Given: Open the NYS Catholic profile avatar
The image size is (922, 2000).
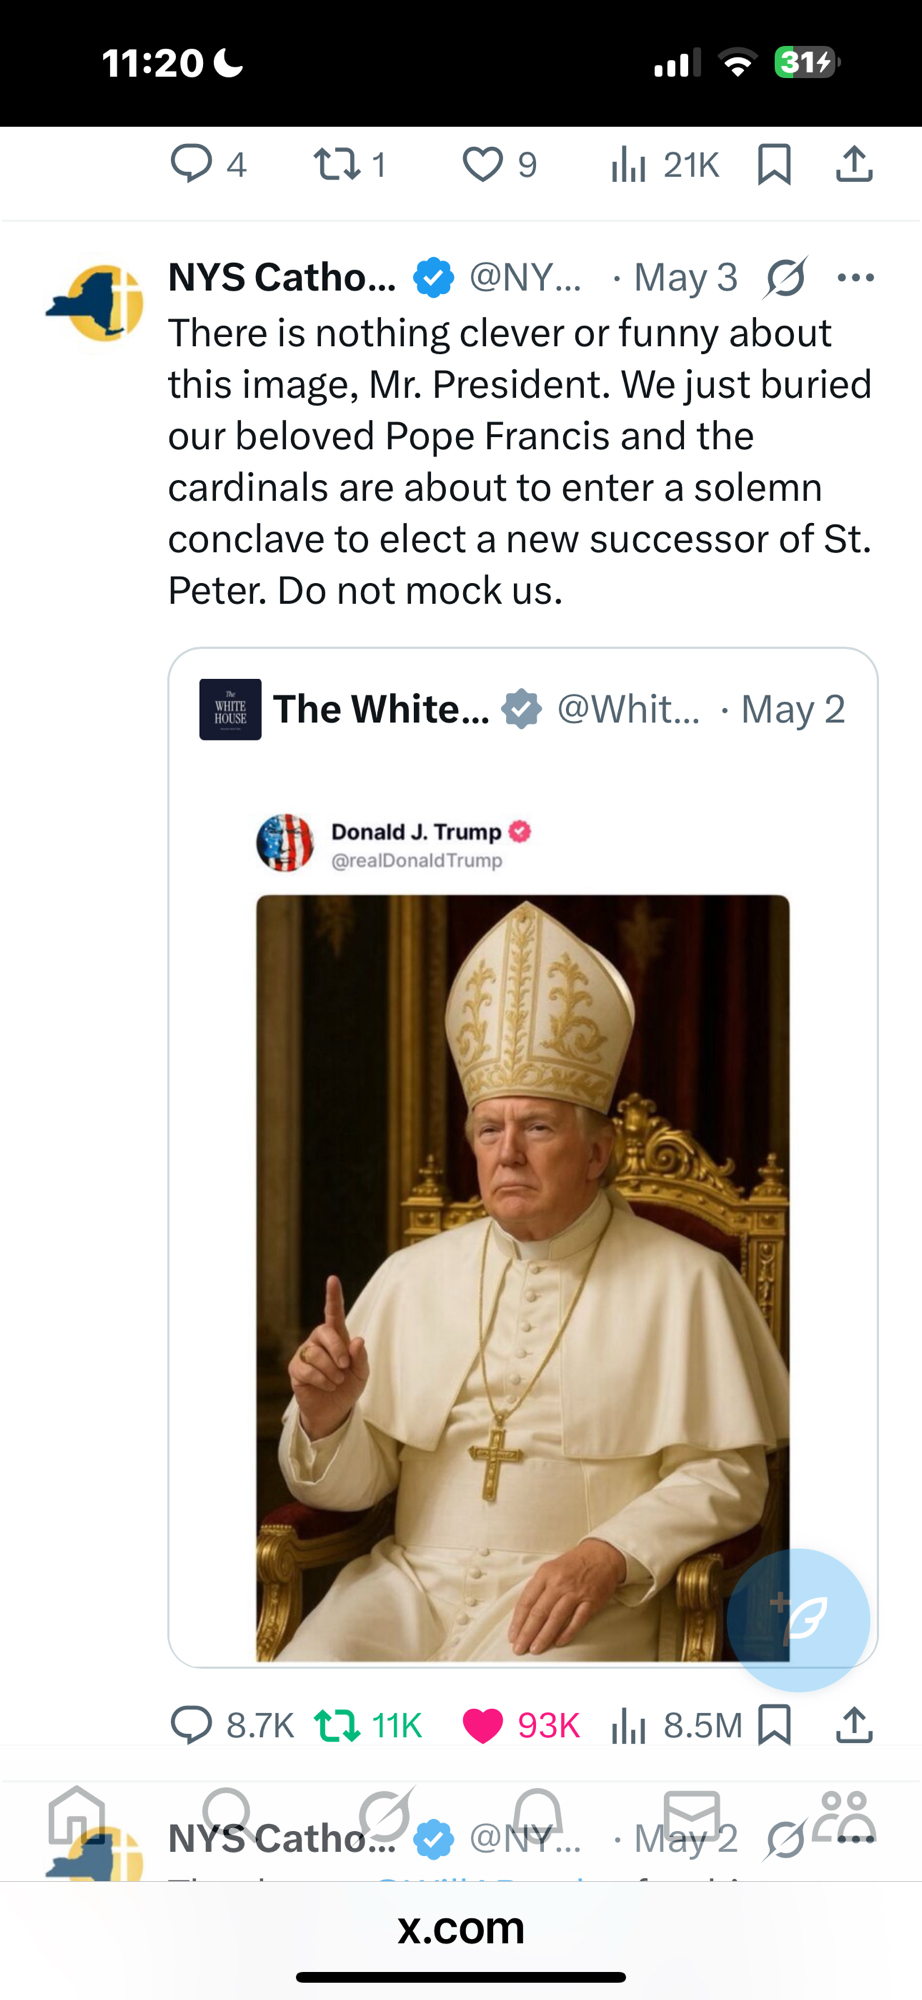Looking at the screenshot, I should [96, 302].
